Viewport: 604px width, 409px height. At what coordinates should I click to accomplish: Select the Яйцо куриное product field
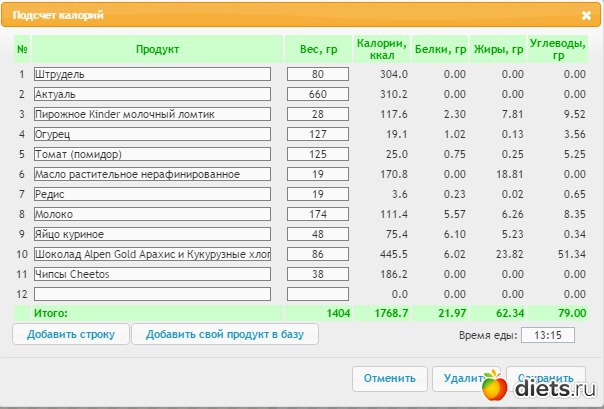(x=153, y=234)
